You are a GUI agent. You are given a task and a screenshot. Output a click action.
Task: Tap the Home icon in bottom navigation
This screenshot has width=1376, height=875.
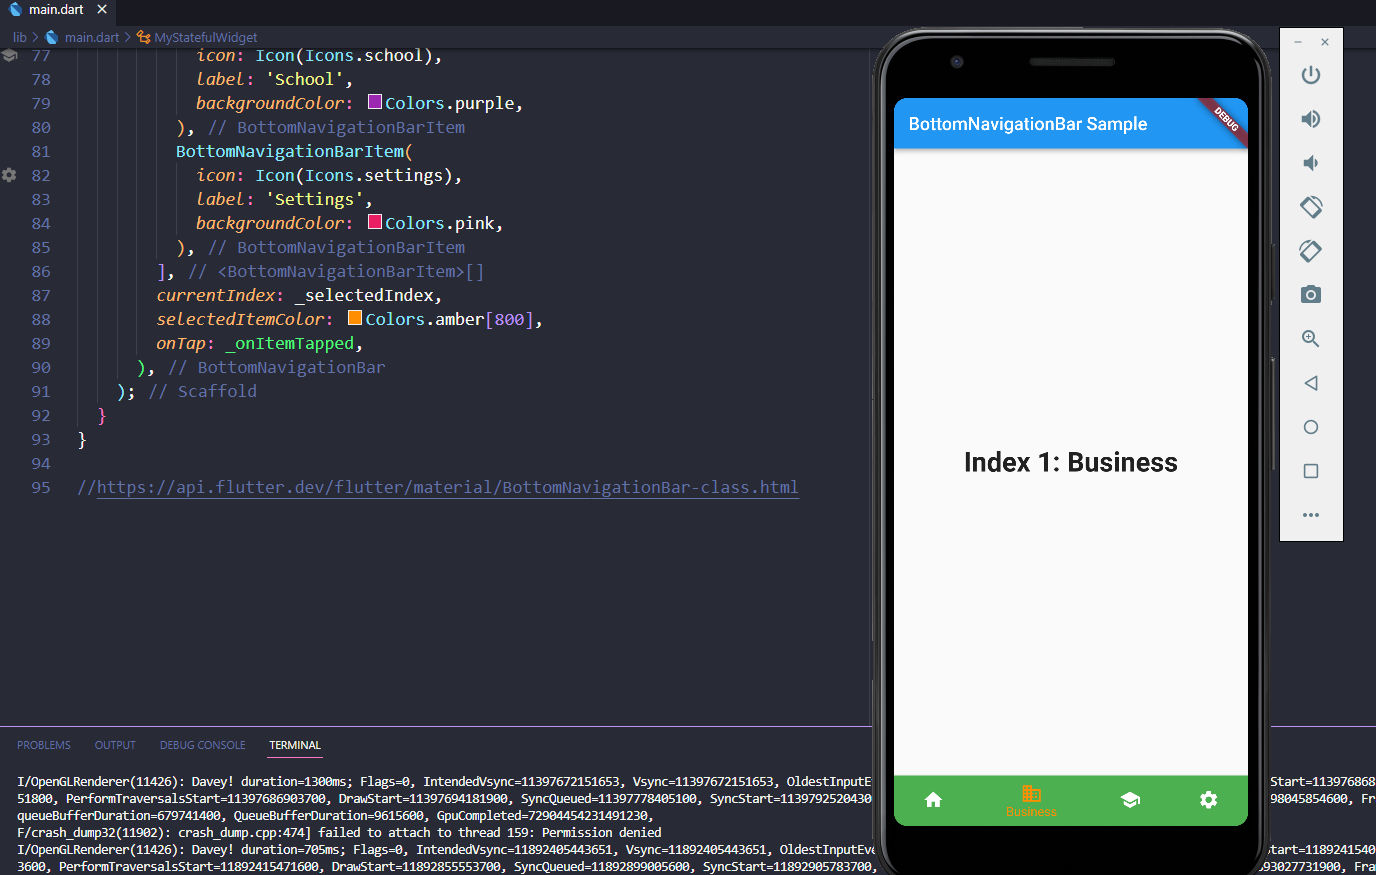coord(933,800)
